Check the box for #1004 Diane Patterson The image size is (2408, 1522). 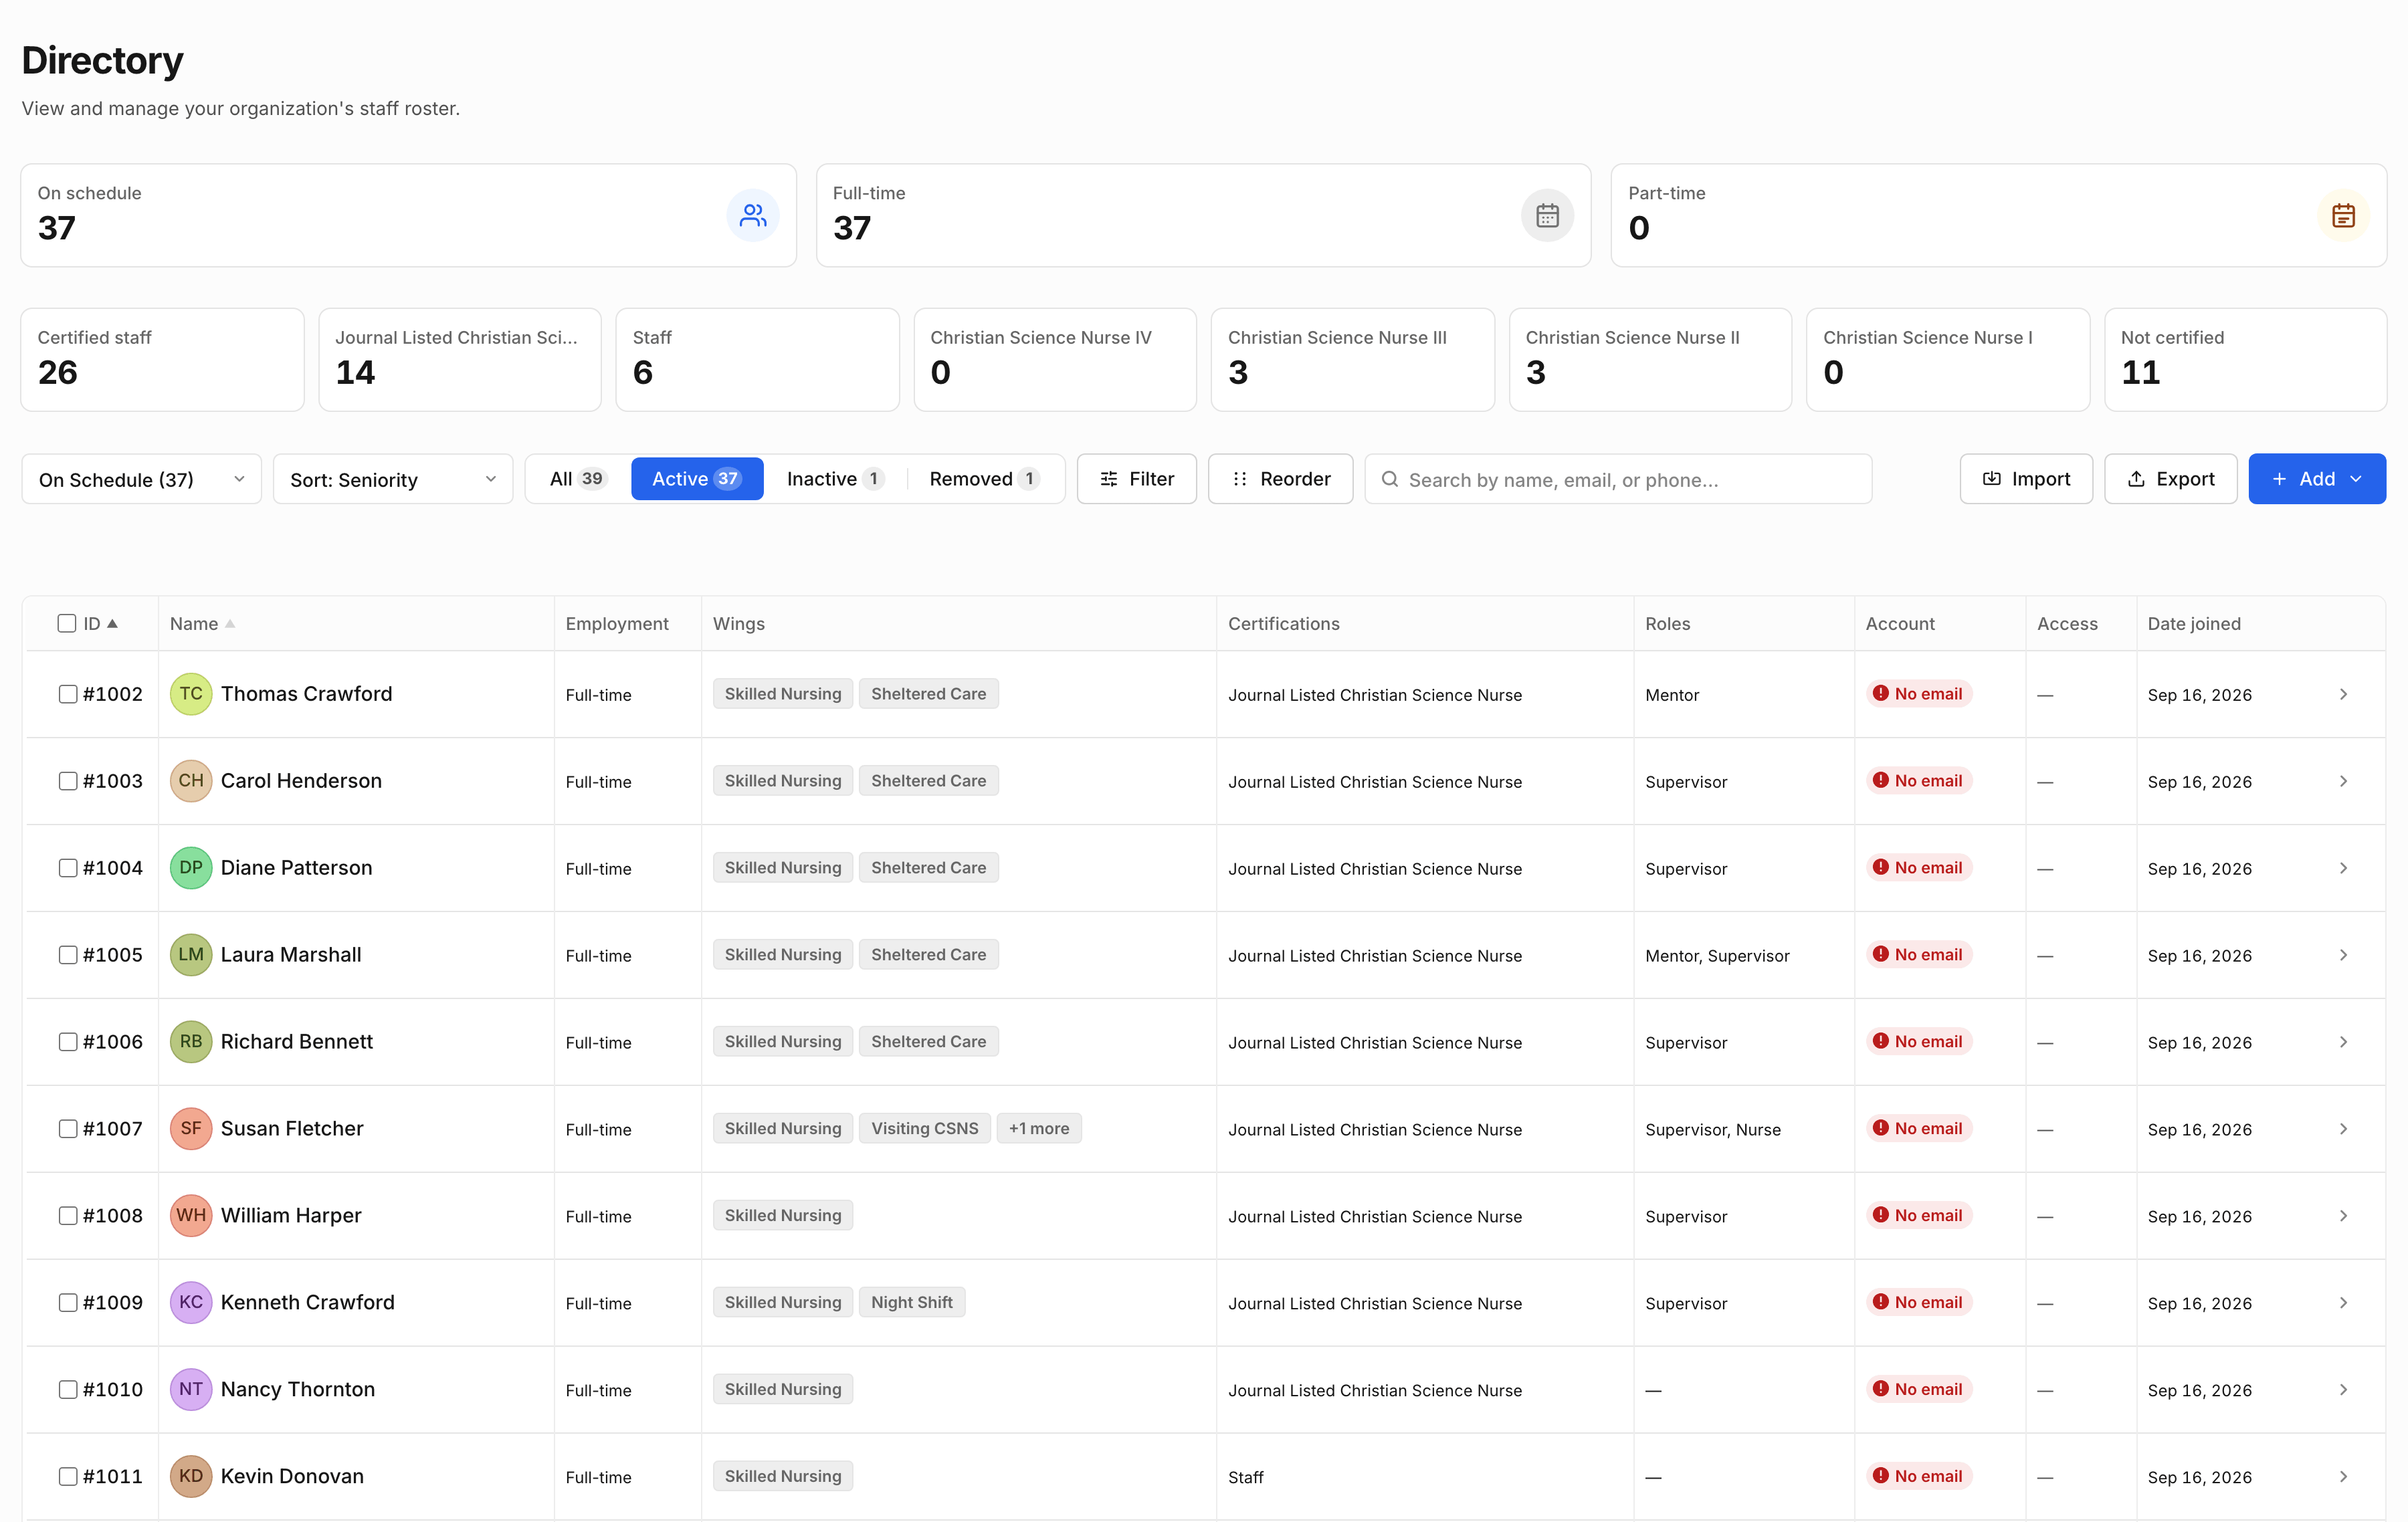pyautogui.click(x=68, y=868)
